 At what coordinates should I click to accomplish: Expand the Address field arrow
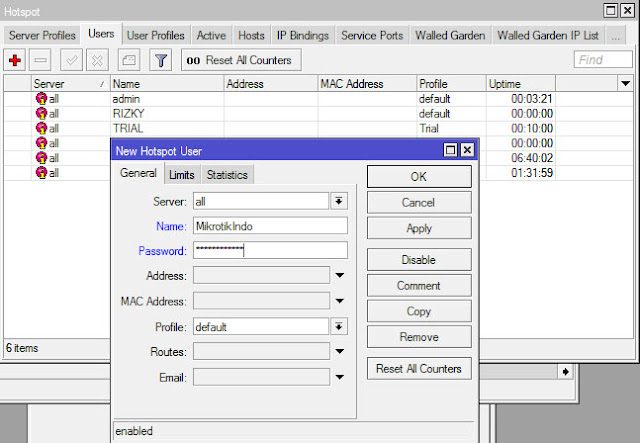pyautogui.click(x=340, y=276)
